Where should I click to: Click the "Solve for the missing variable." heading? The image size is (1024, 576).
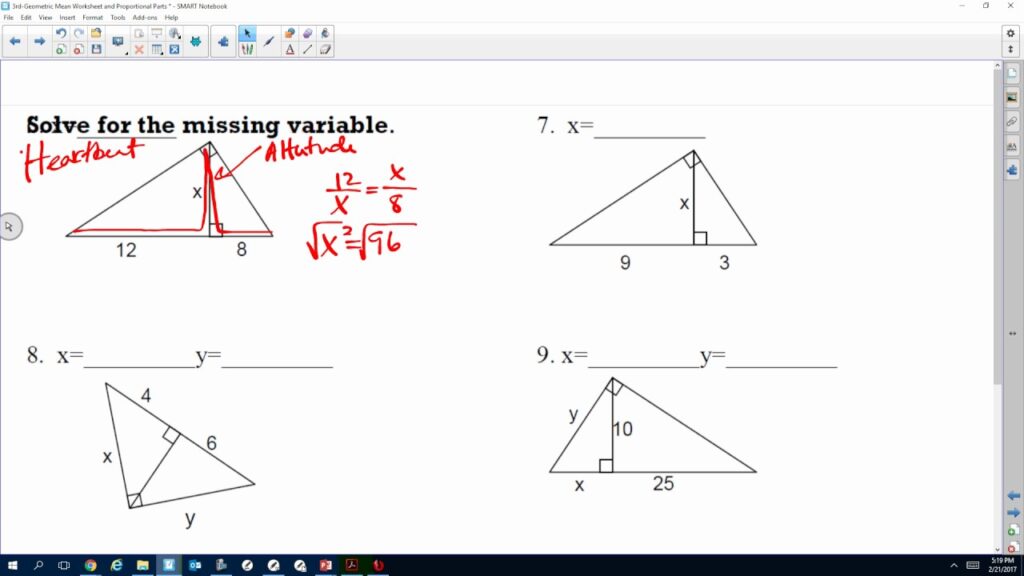tap(210, 125)
